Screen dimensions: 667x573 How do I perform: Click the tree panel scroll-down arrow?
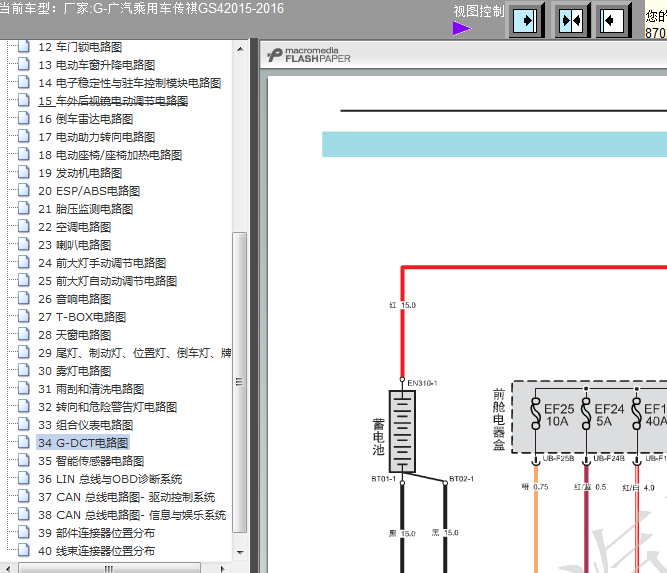tap(240, 553)
